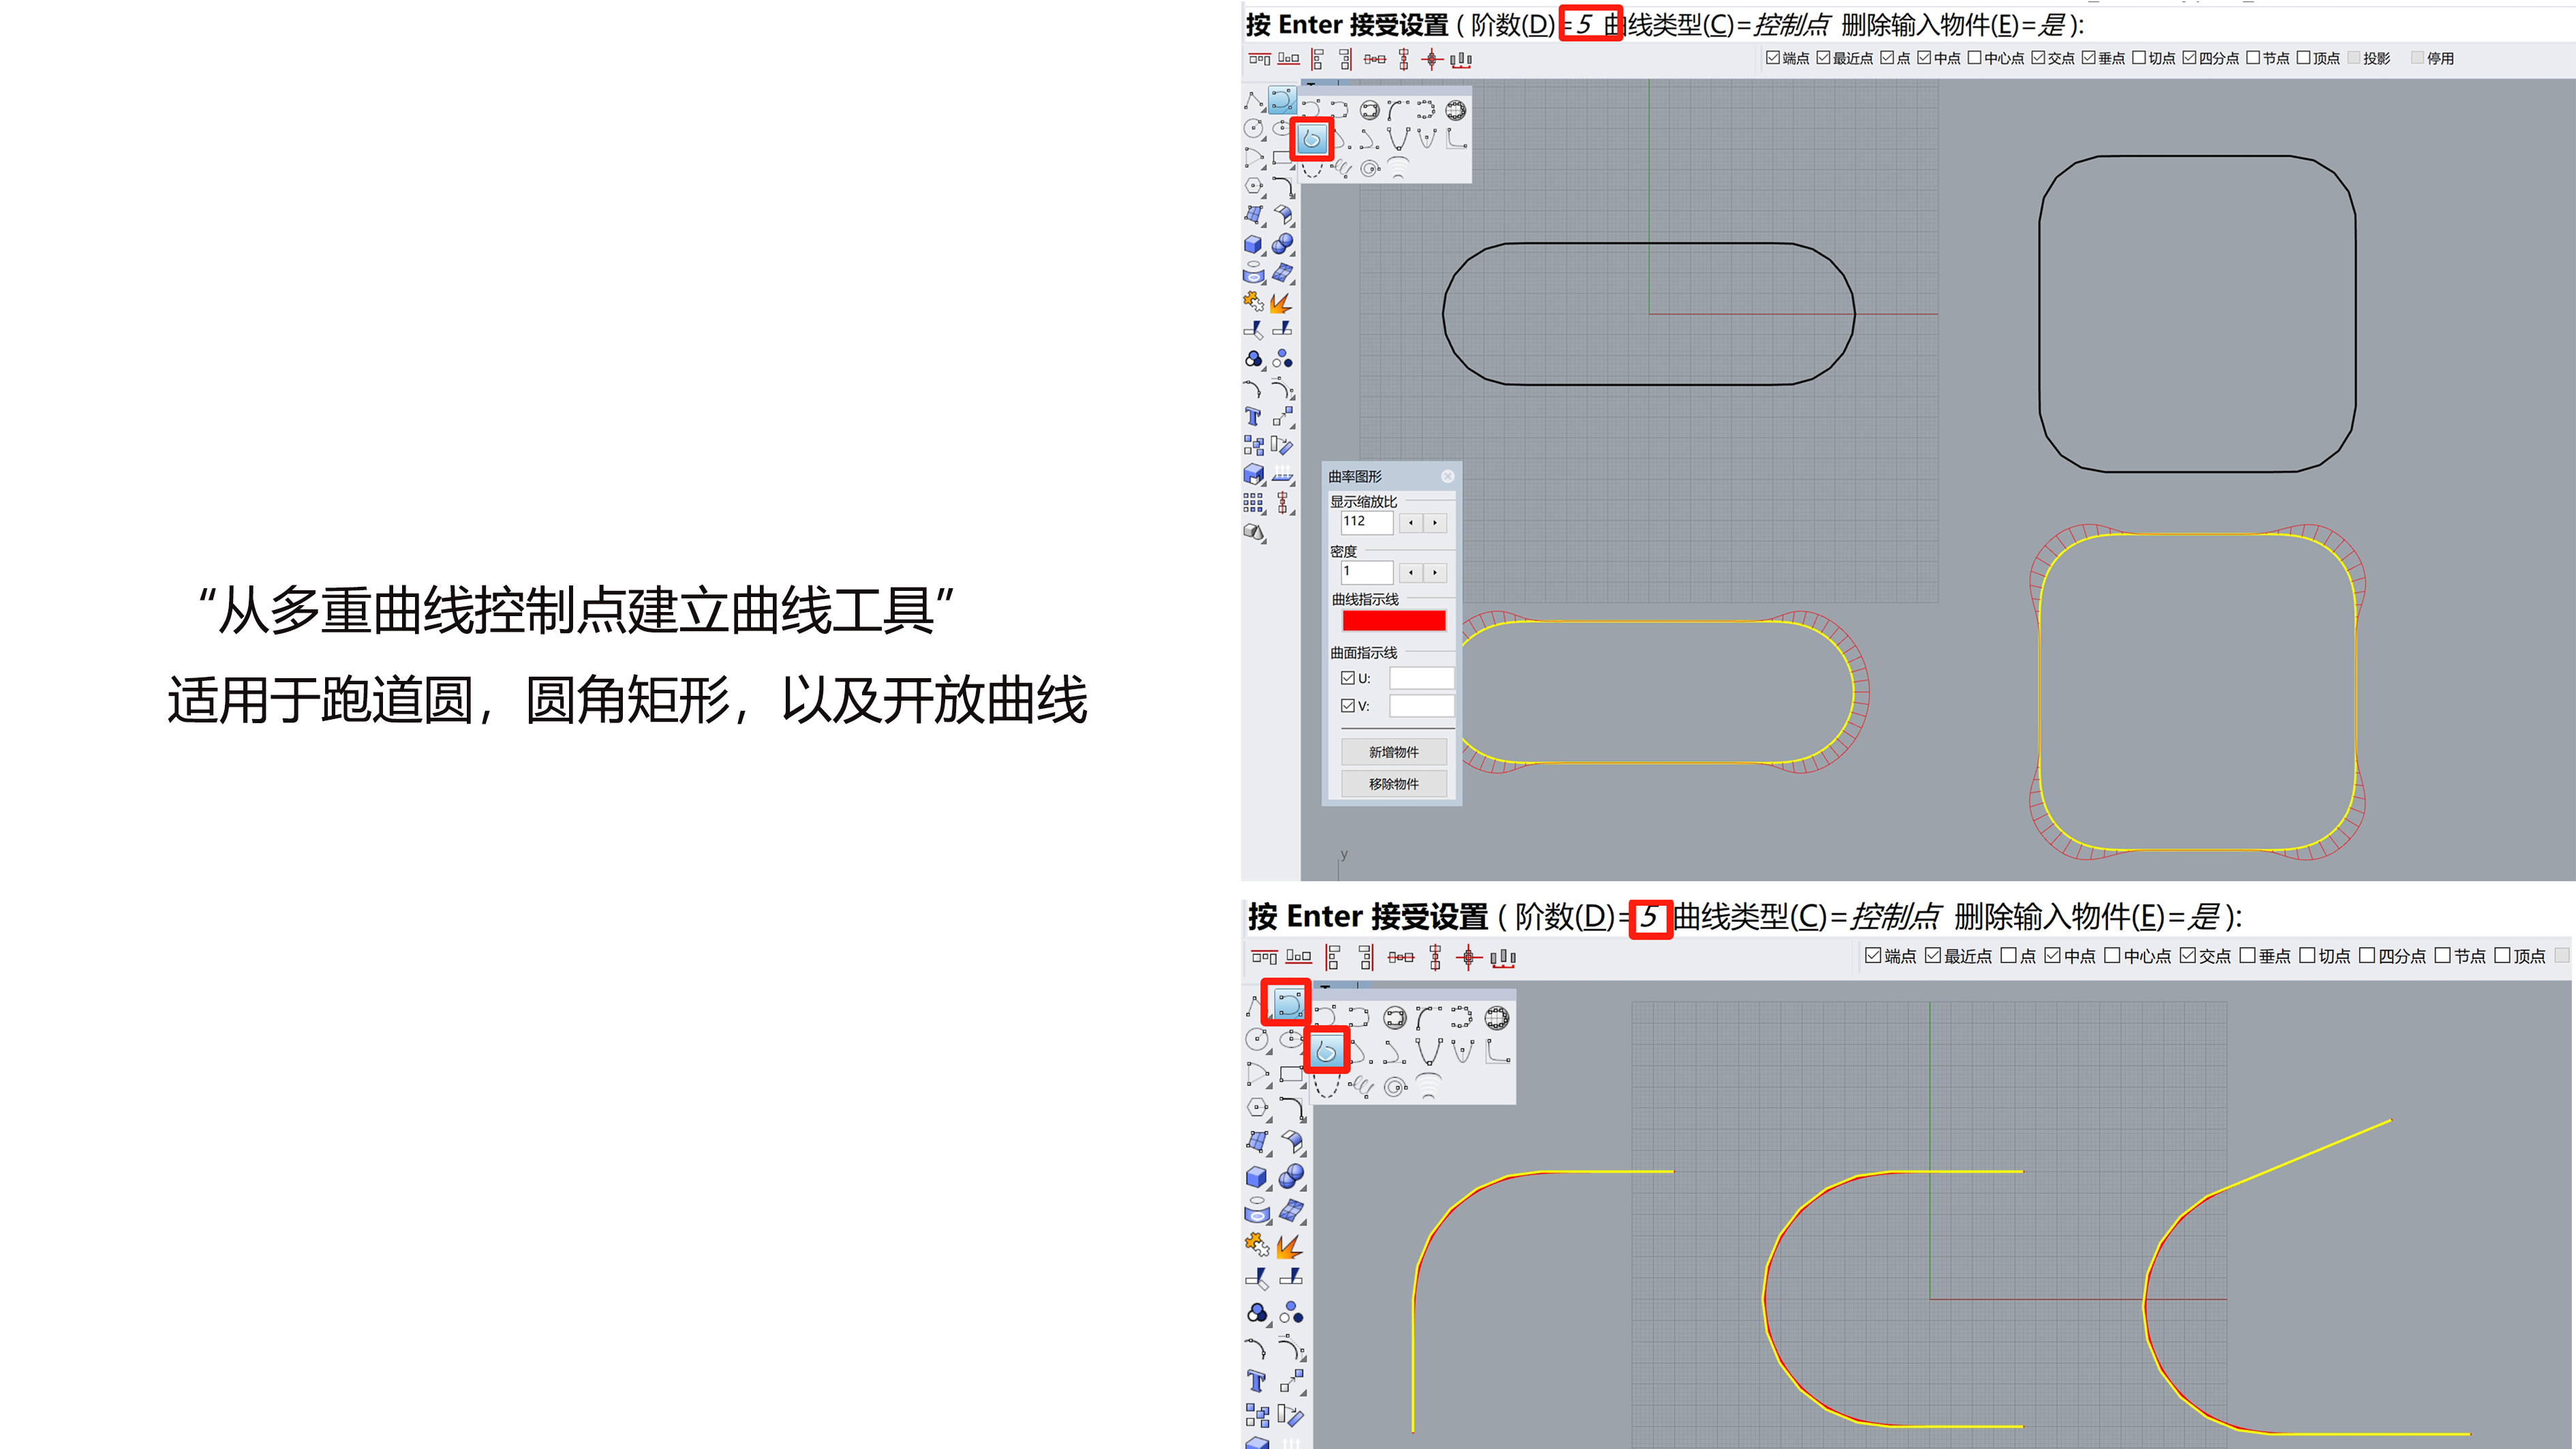The width and height of the screenshot is (2576, 1449).
Task: Select the Spiral curve icon
Action: click(x=1370, y=170)
